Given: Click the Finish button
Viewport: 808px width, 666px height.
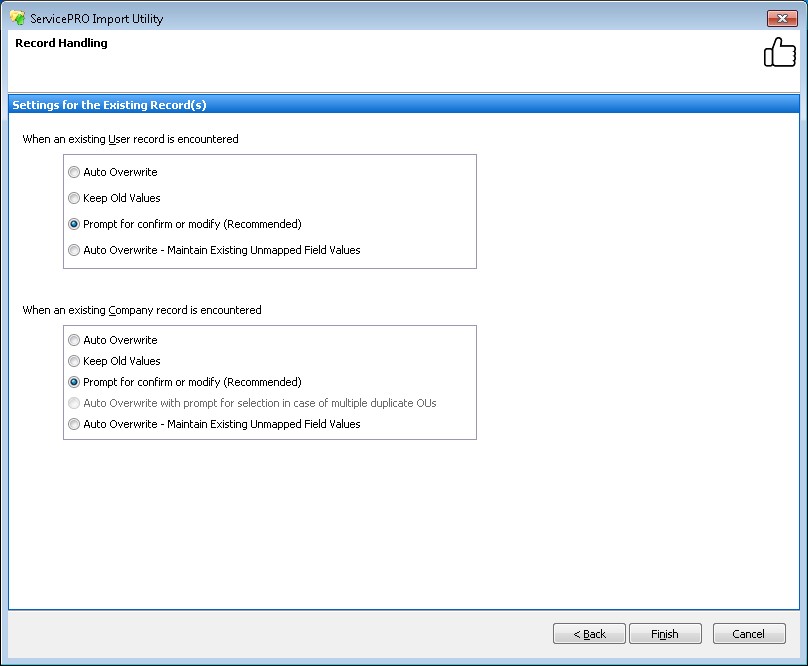Looking at the screenshot, I should (x=665, y=633).
